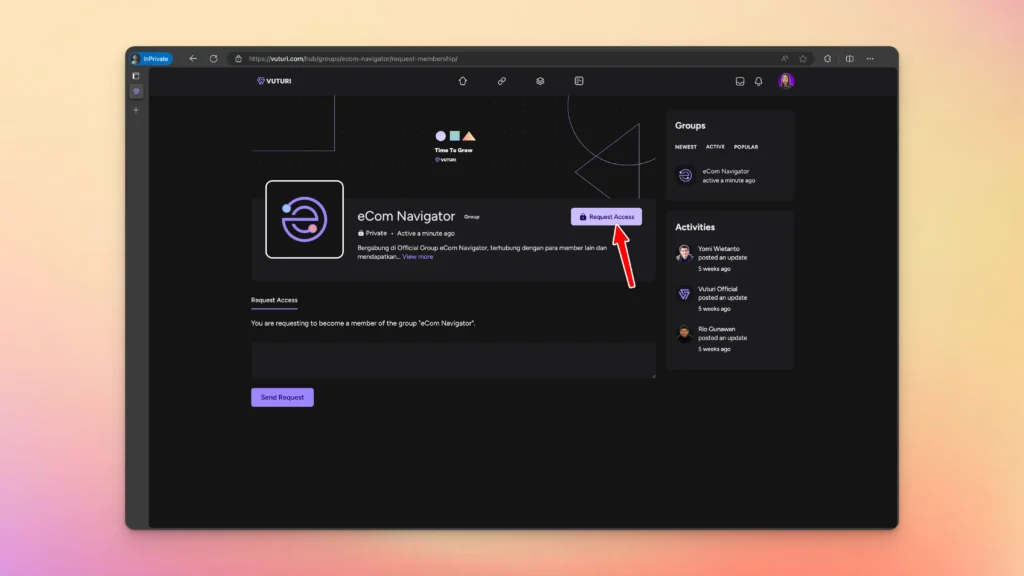1024x576 pixels.
Task: Click the Request Access button in group header
Action: [x=606, y=217]
